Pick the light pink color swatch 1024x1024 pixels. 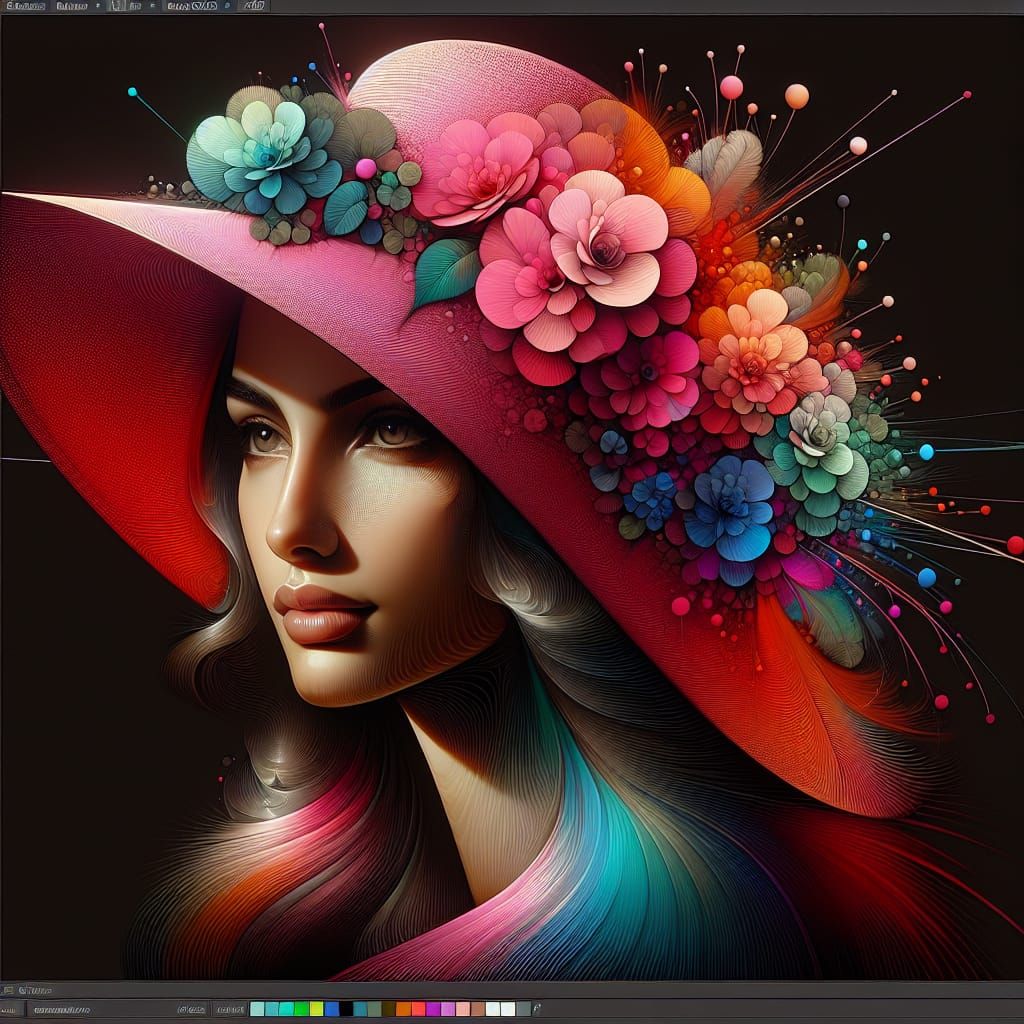(462, 1009)
